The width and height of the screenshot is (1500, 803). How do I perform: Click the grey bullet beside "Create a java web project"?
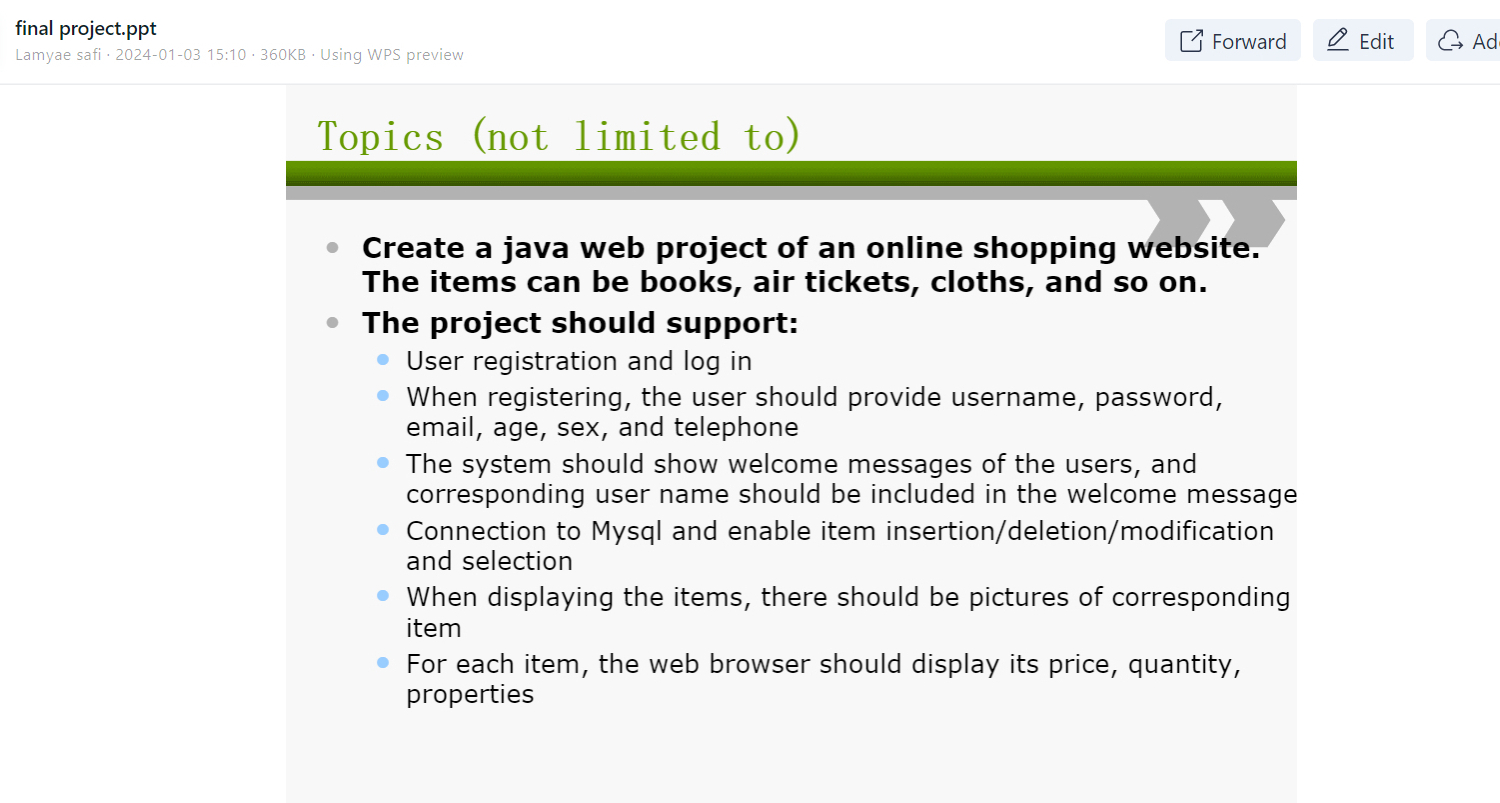tap(331, 245)
